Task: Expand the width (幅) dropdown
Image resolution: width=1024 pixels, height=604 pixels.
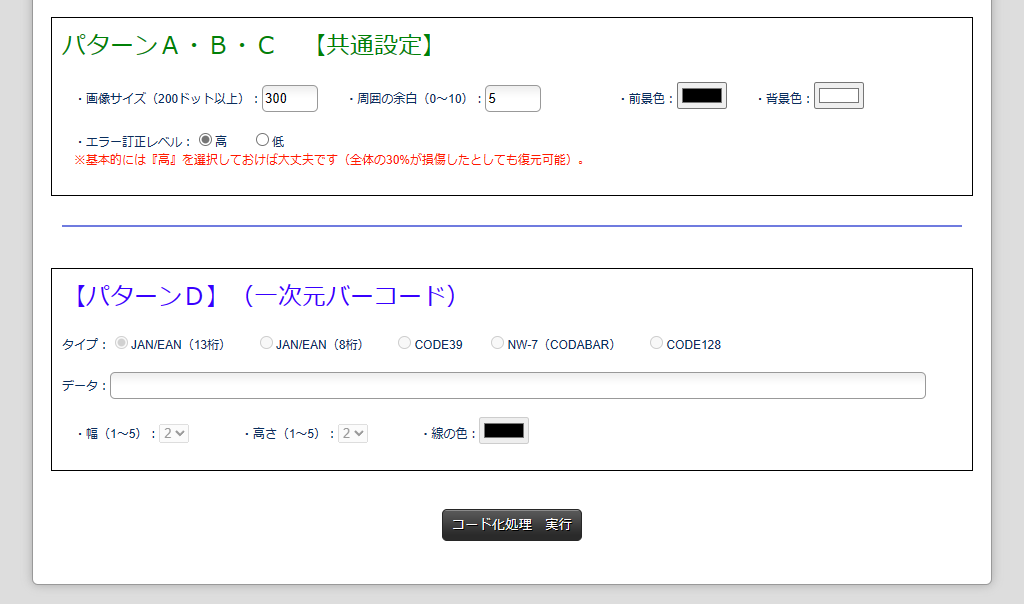Action: pos(174,433)
